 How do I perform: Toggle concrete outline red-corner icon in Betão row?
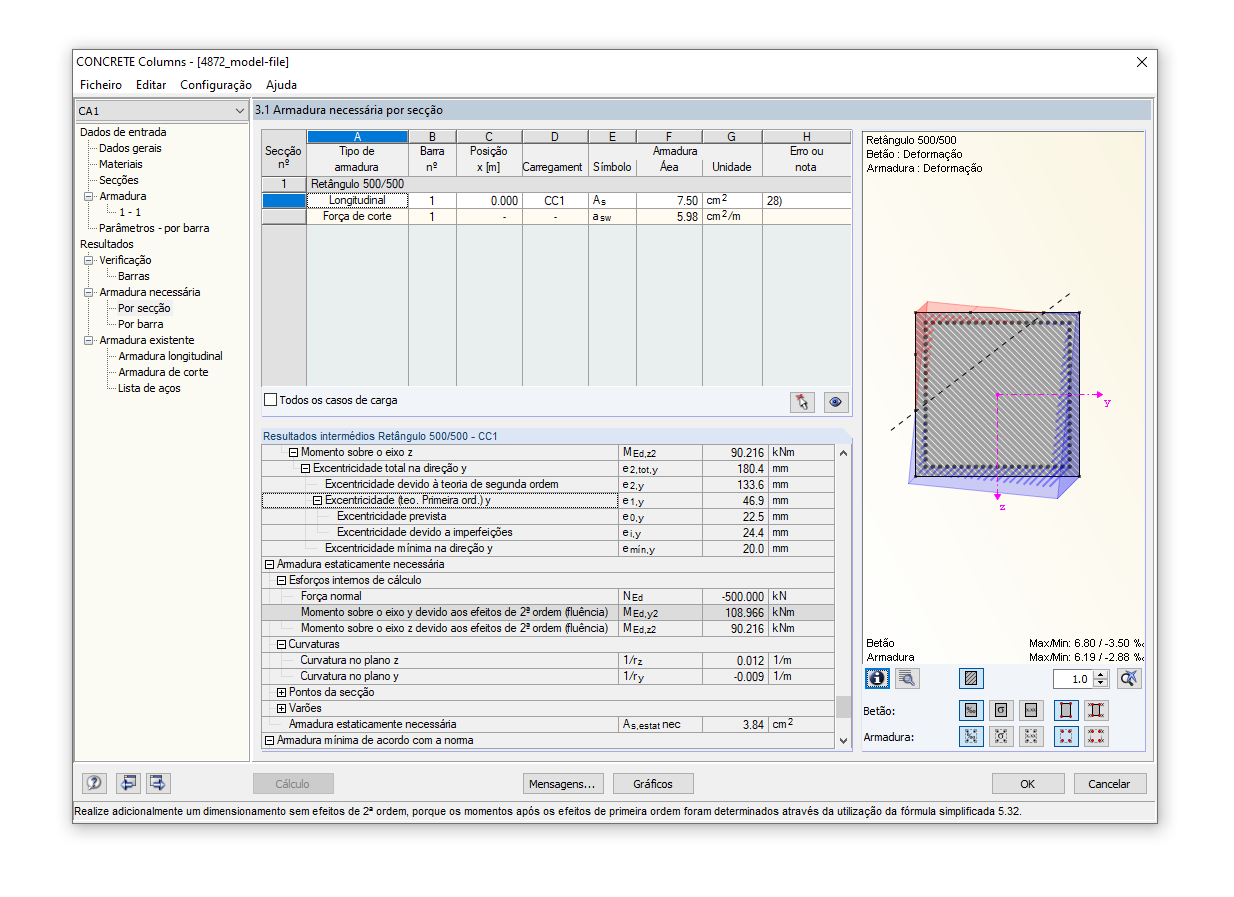(1066, 710)
